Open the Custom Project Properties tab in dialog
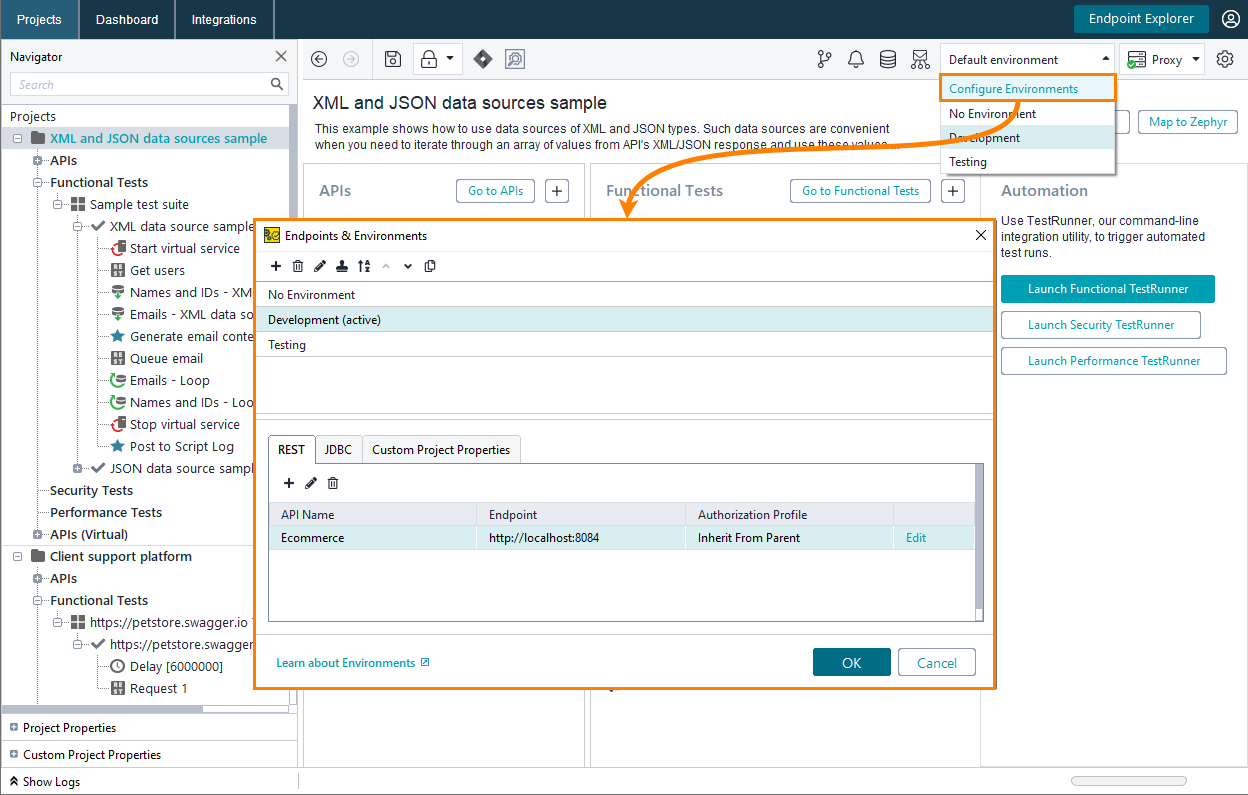 [x=441, y=450]
